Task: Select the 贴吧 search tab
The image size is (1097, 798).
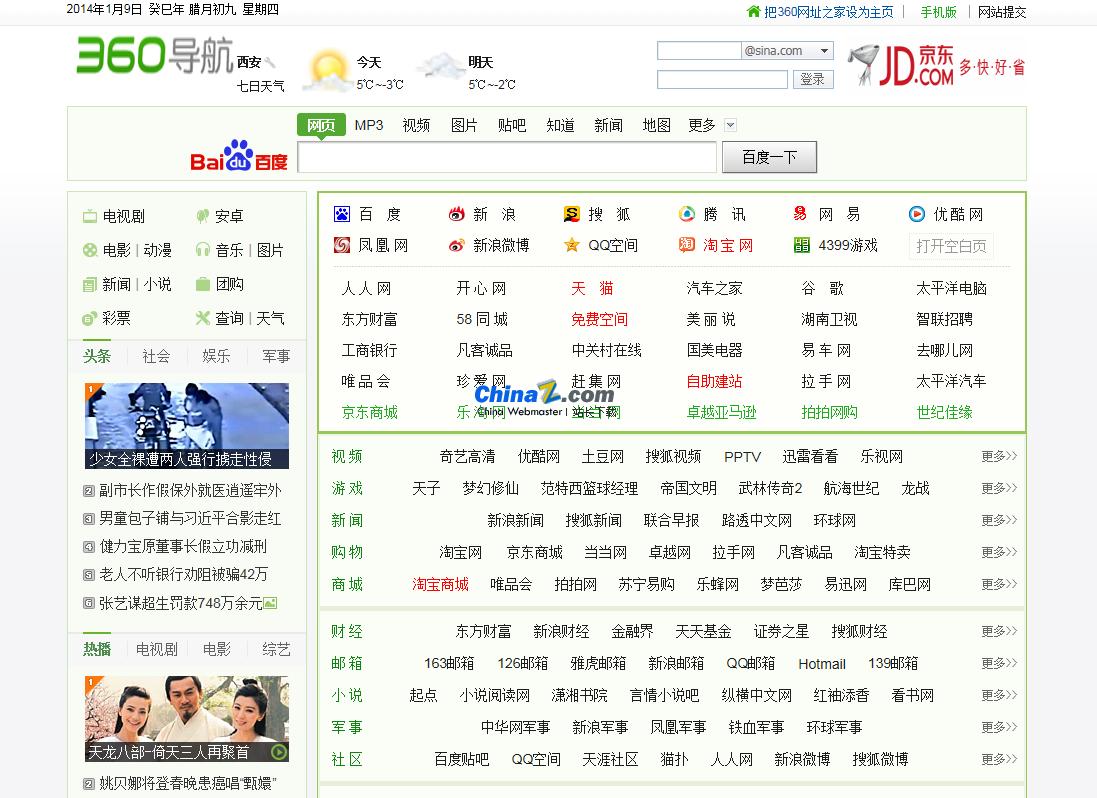Action: (512, 125)
